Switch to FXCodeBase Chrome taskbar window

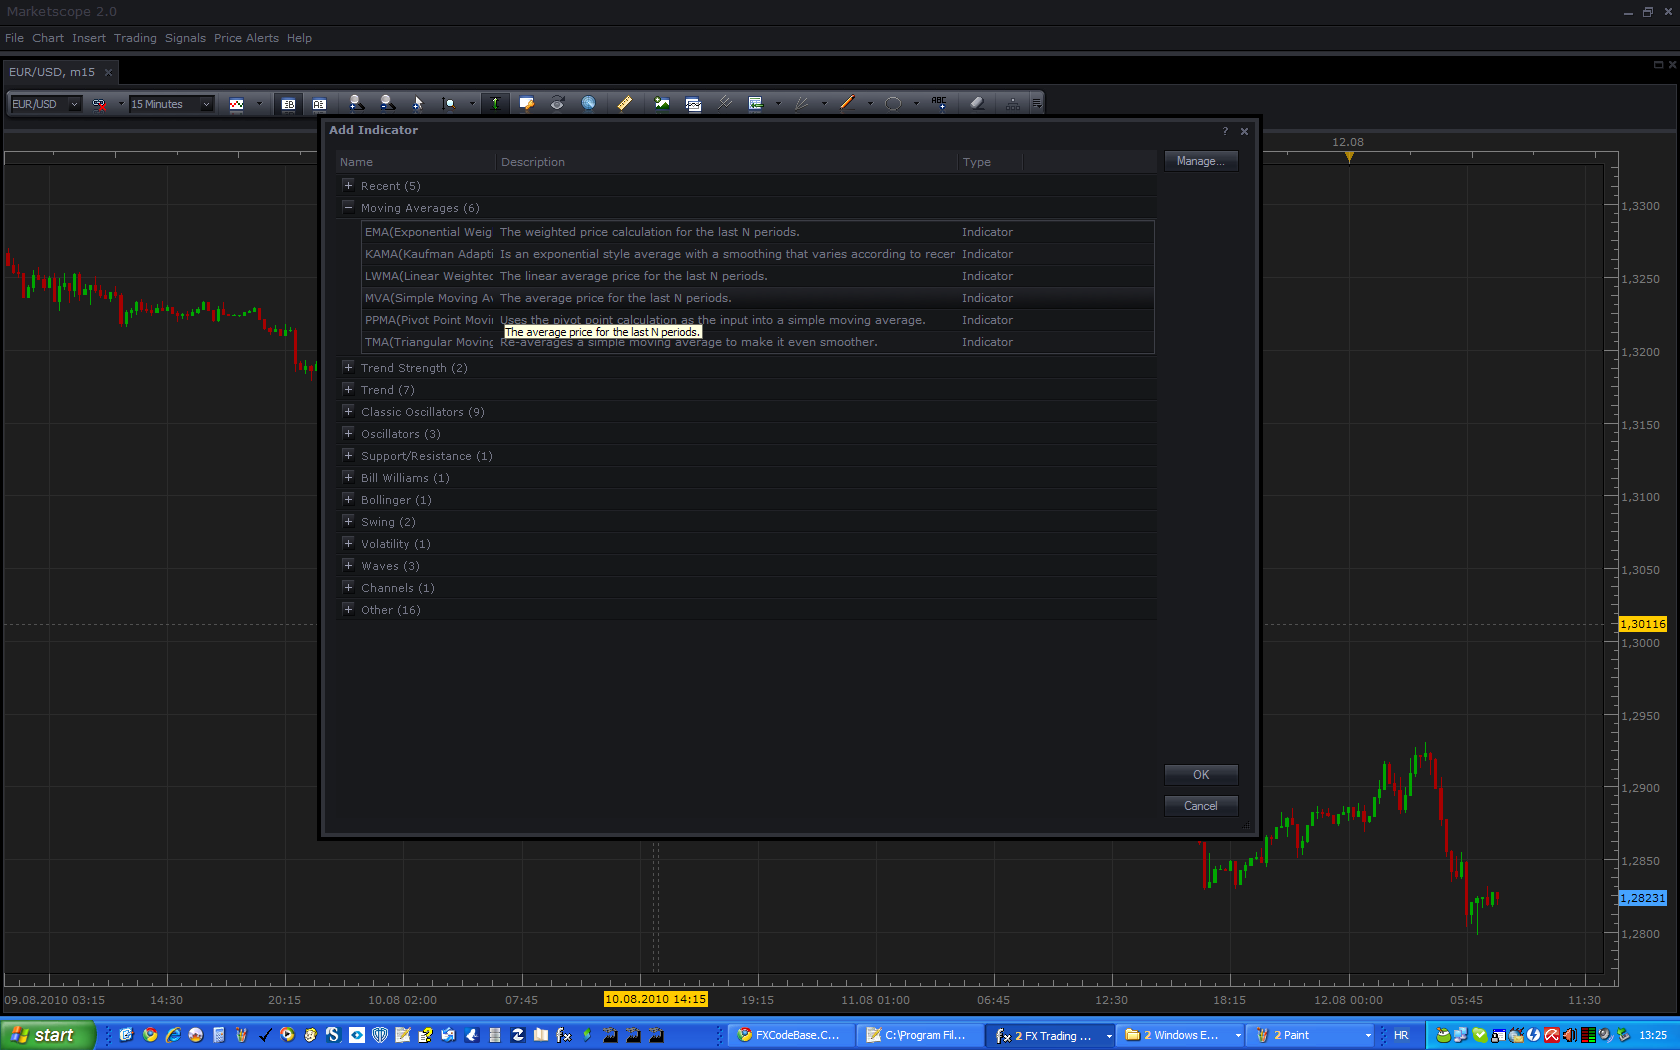(x=792, y=1035)
